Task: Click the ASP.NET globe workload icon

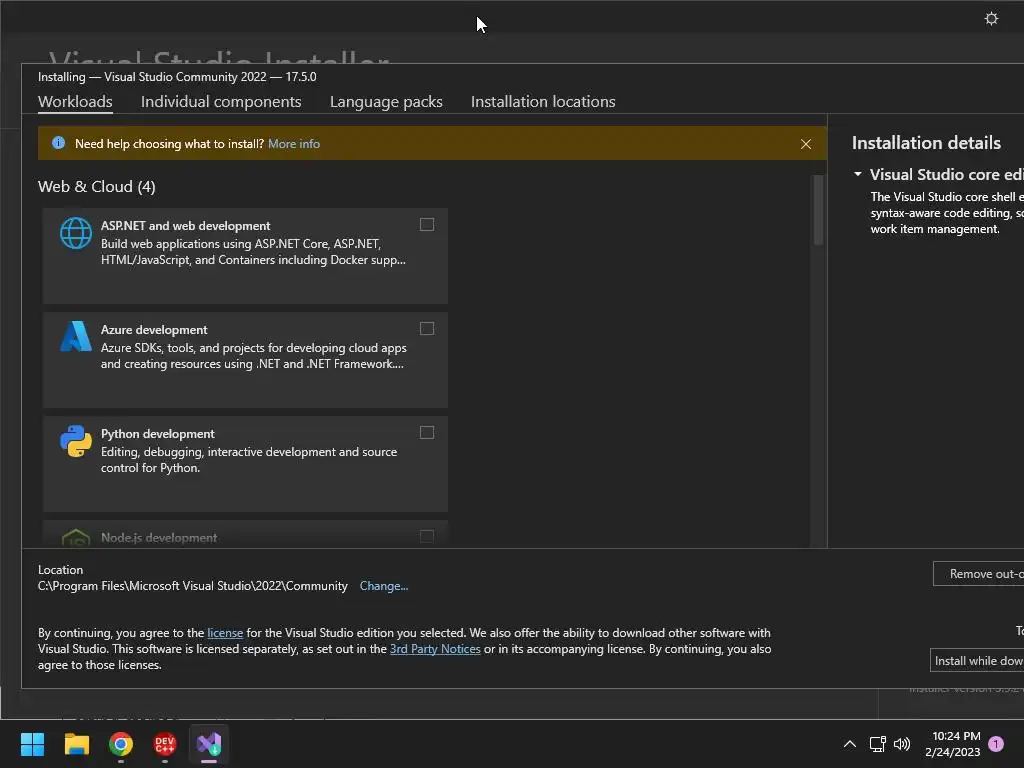Action: click(76, 233)
